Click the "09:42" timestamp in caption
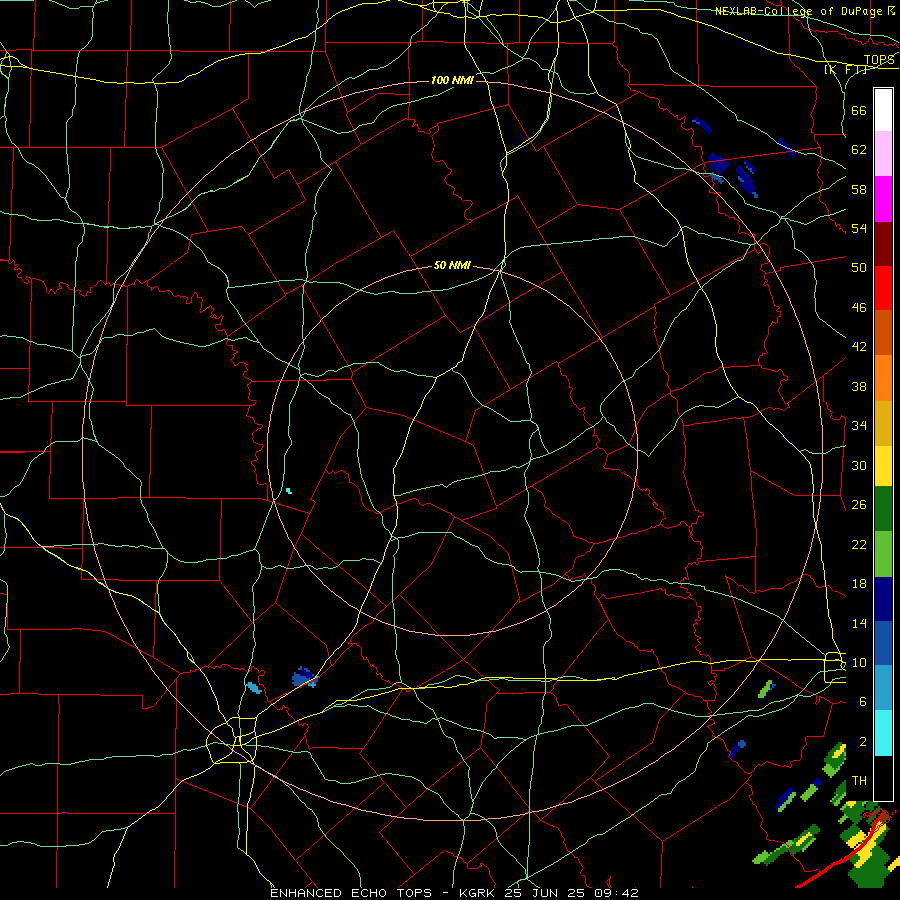 [x=617, y=893]
